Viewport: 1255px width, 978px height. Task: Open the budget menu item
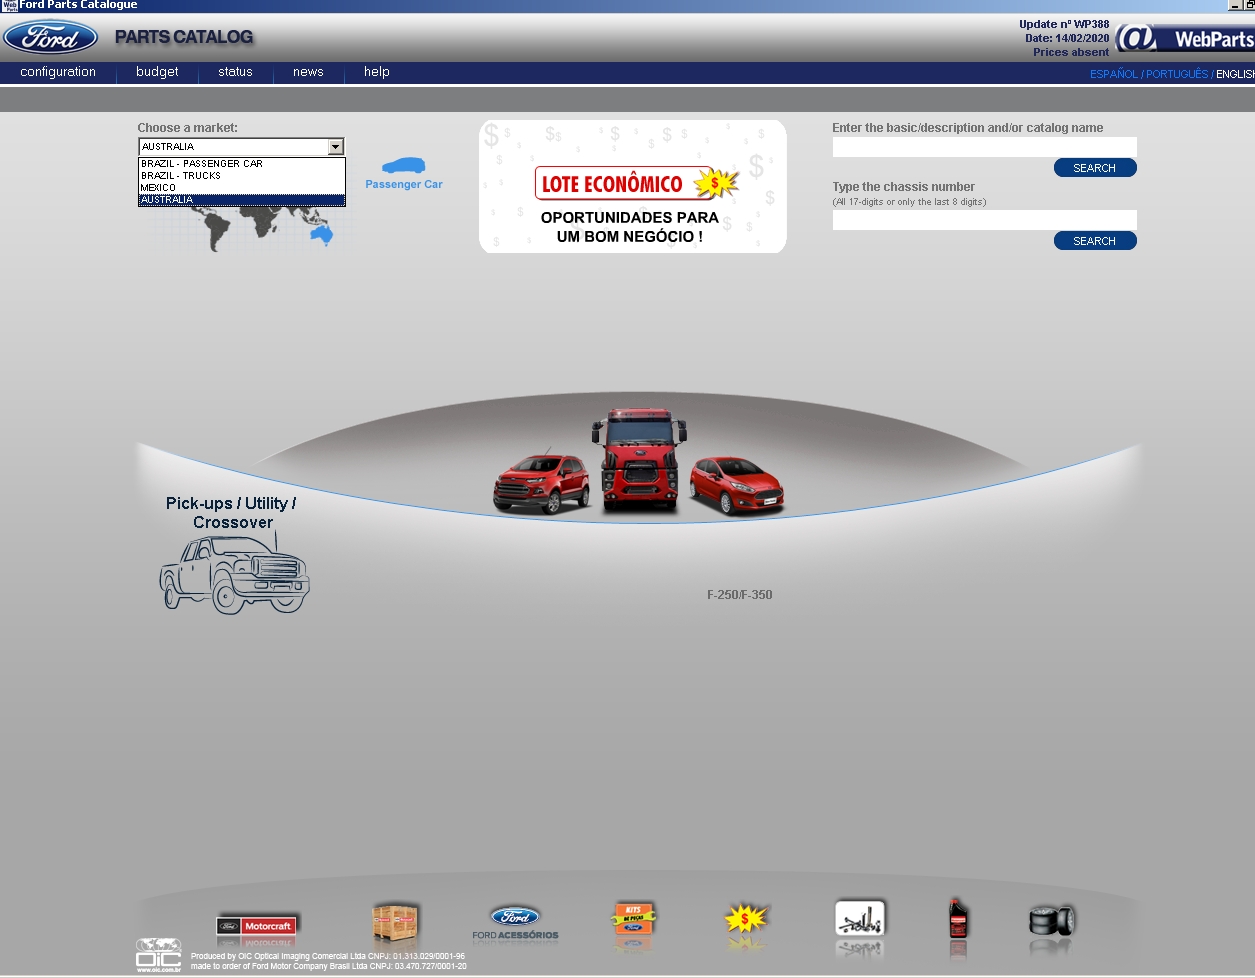tap(156, 72)
